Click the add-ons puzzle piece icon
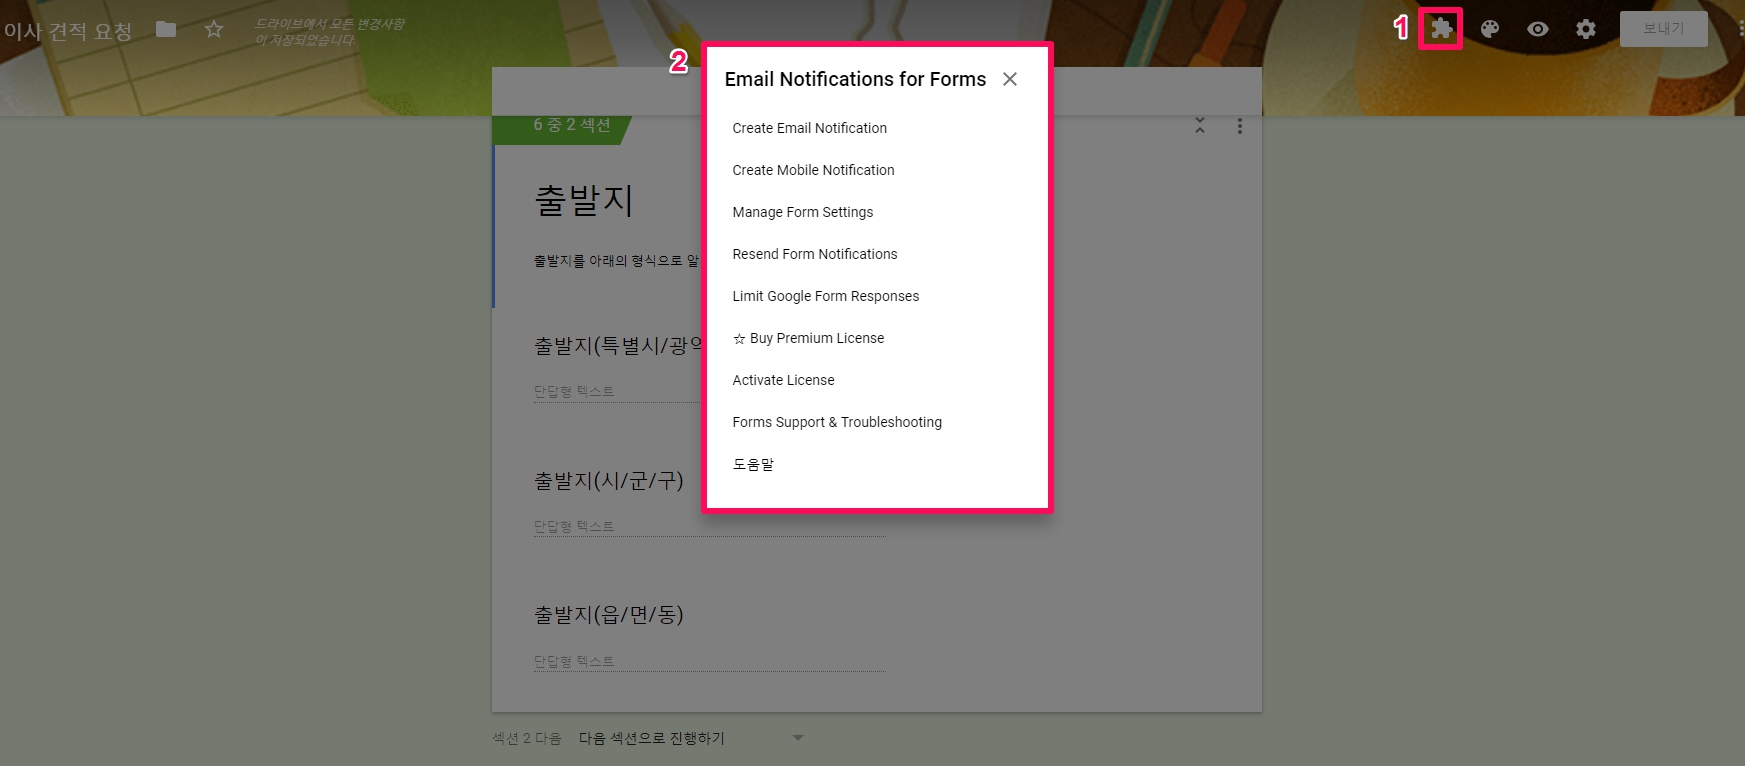Screen dimensions: 1745x766 point(1441,29)
